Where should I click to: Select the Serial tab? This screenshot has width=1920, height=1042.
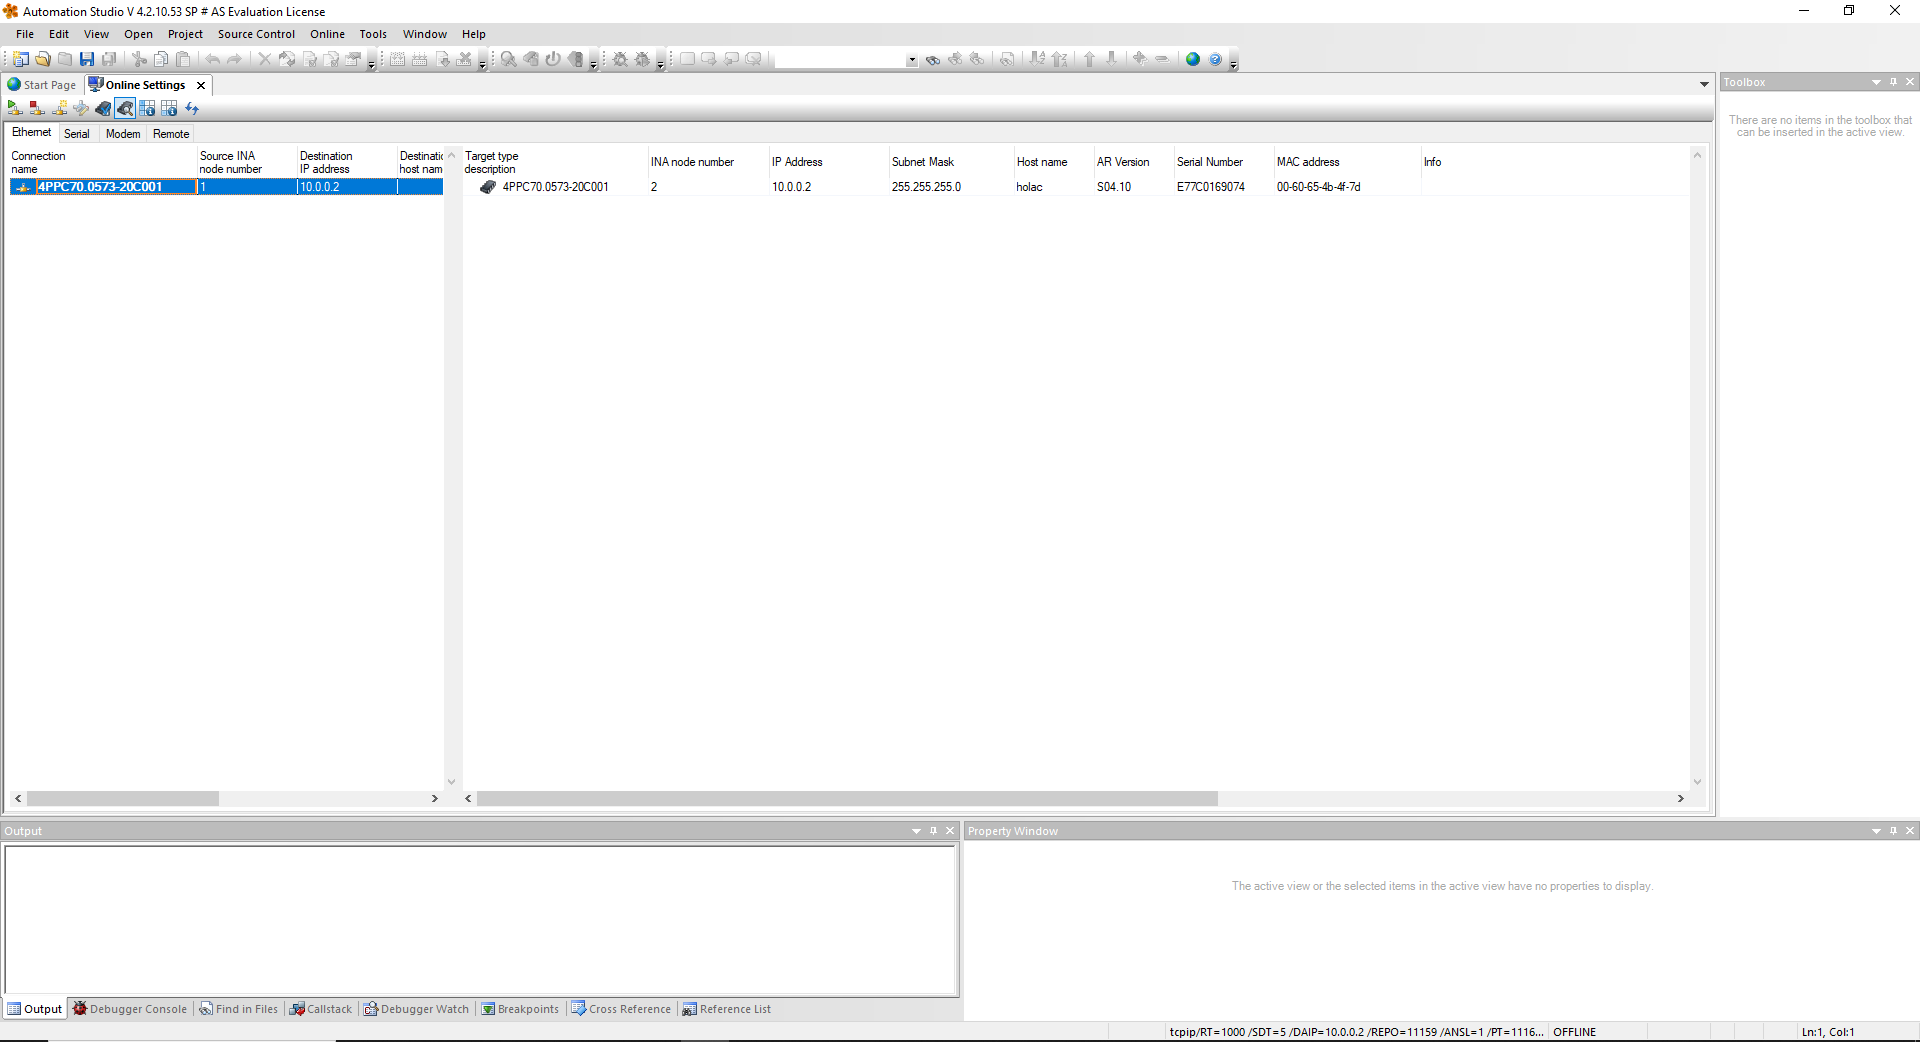click(77, 134)
